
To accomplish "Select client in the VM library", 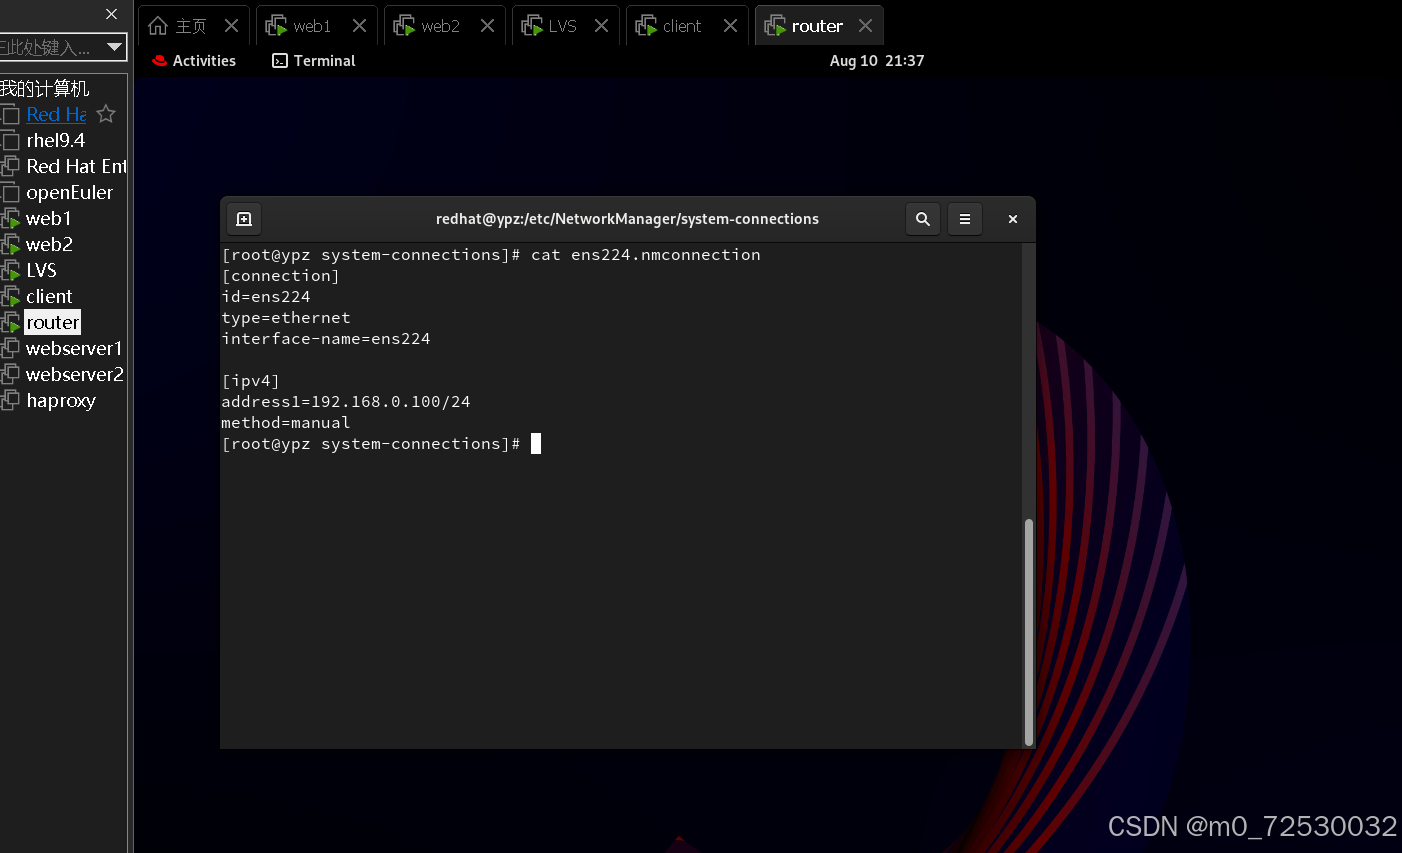I will pos(49,296).
